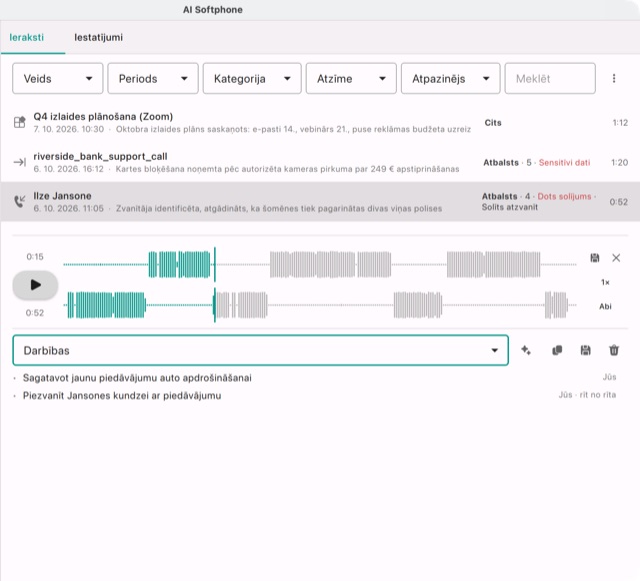Copy the actions with the copy icon
The width and height of the screenshot is (640, 581).
(x=557, y=350)
